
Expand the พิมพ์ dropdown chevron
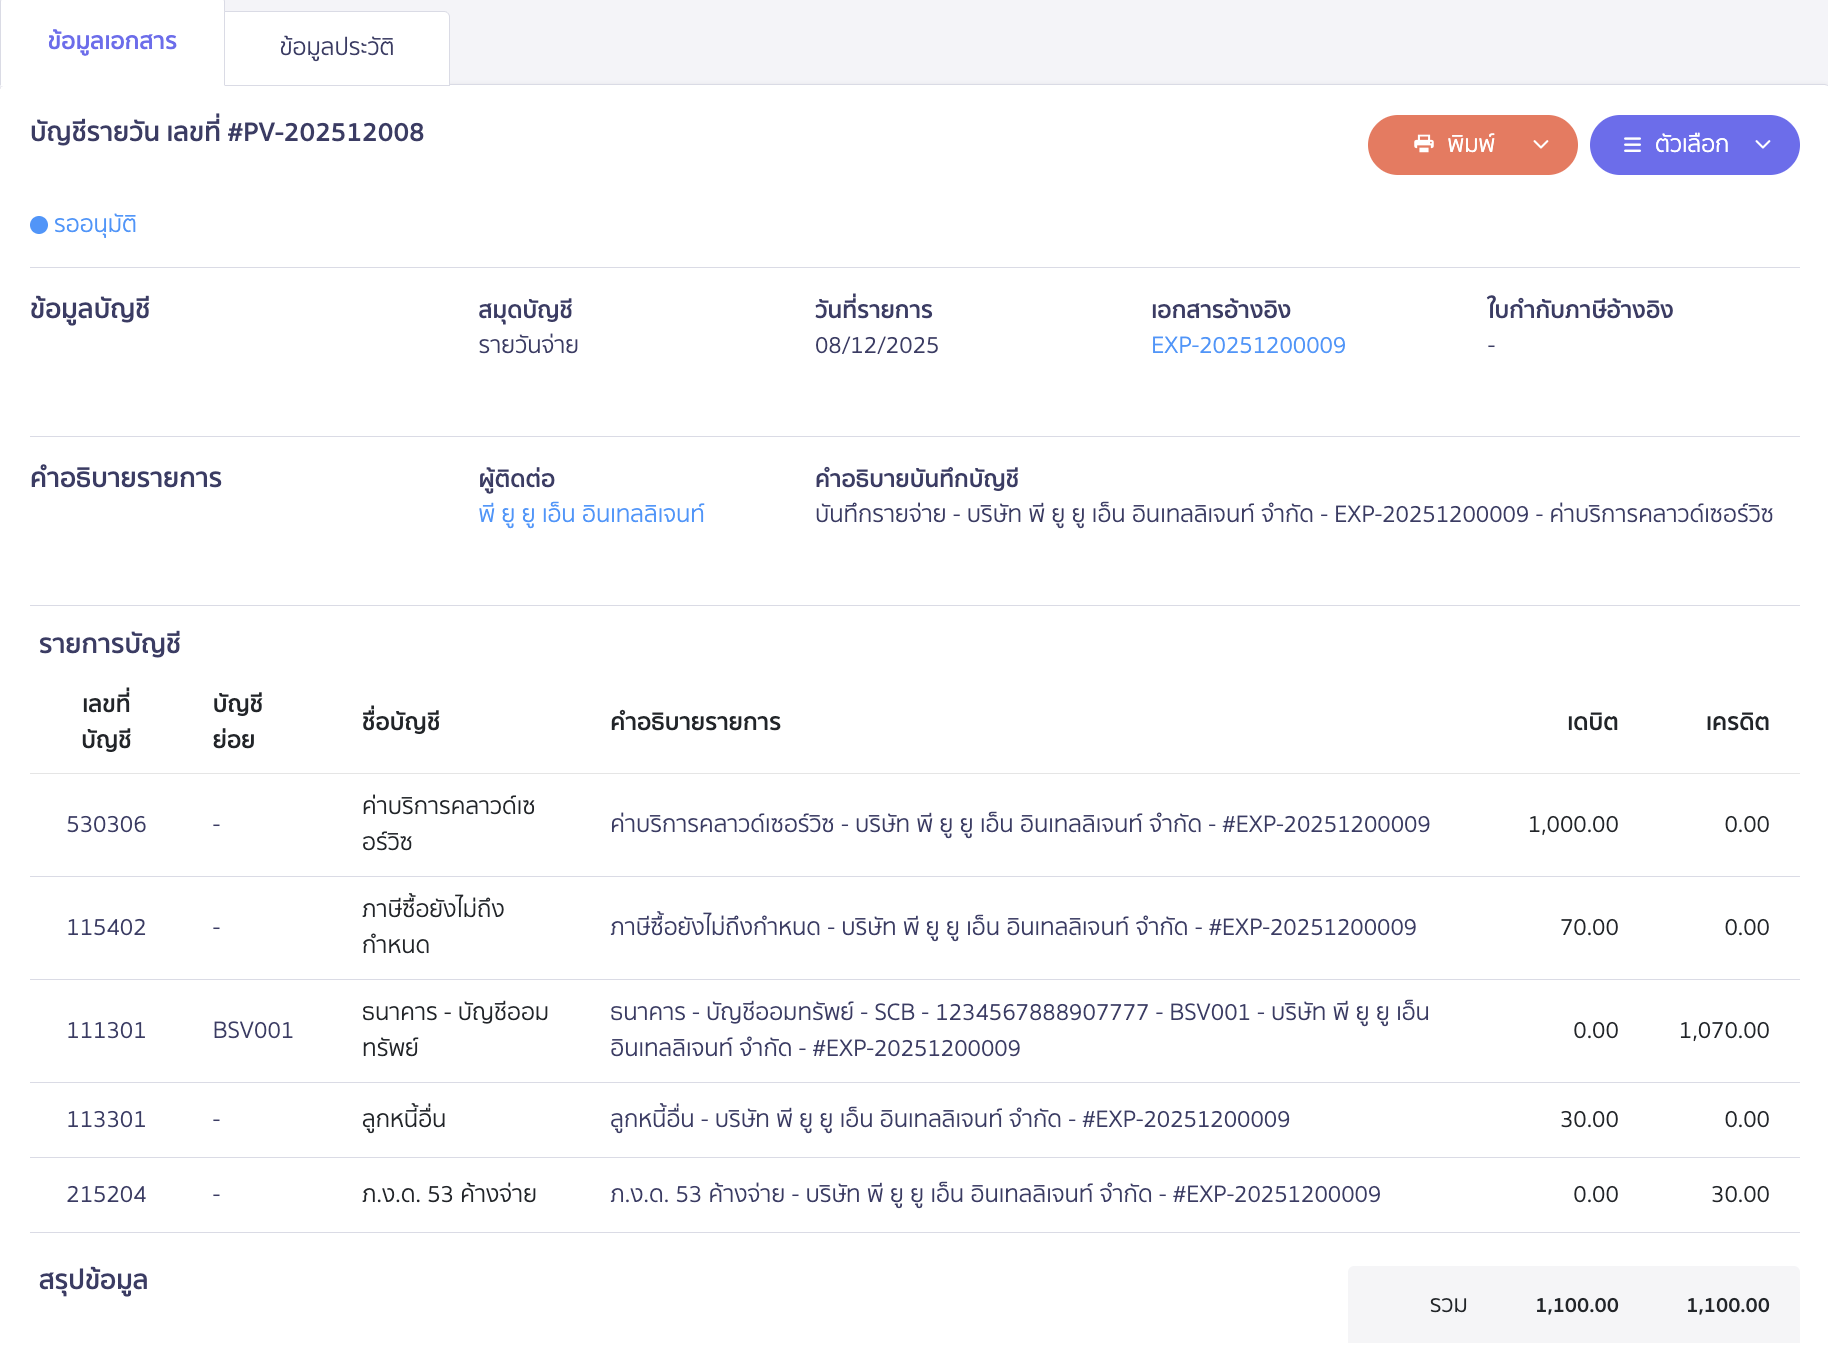(1541, 145)
